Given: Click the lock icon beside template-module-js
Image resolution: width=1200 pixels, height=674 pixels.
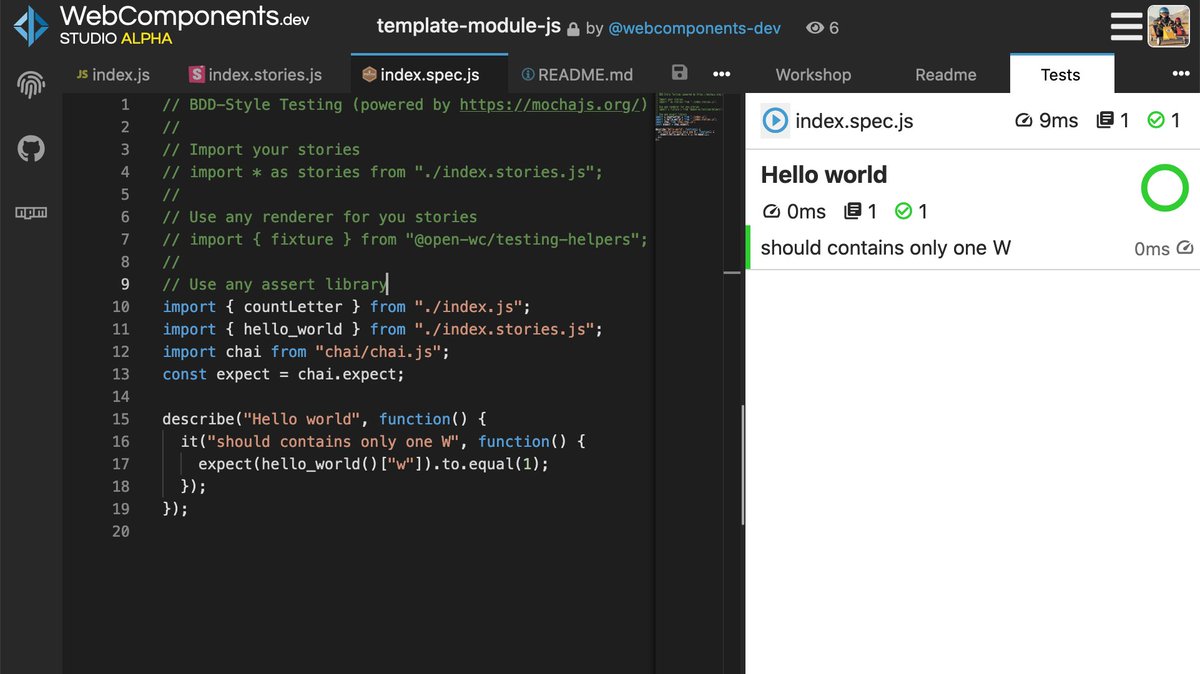Looking at the screenshot, I should coord(573,29).
